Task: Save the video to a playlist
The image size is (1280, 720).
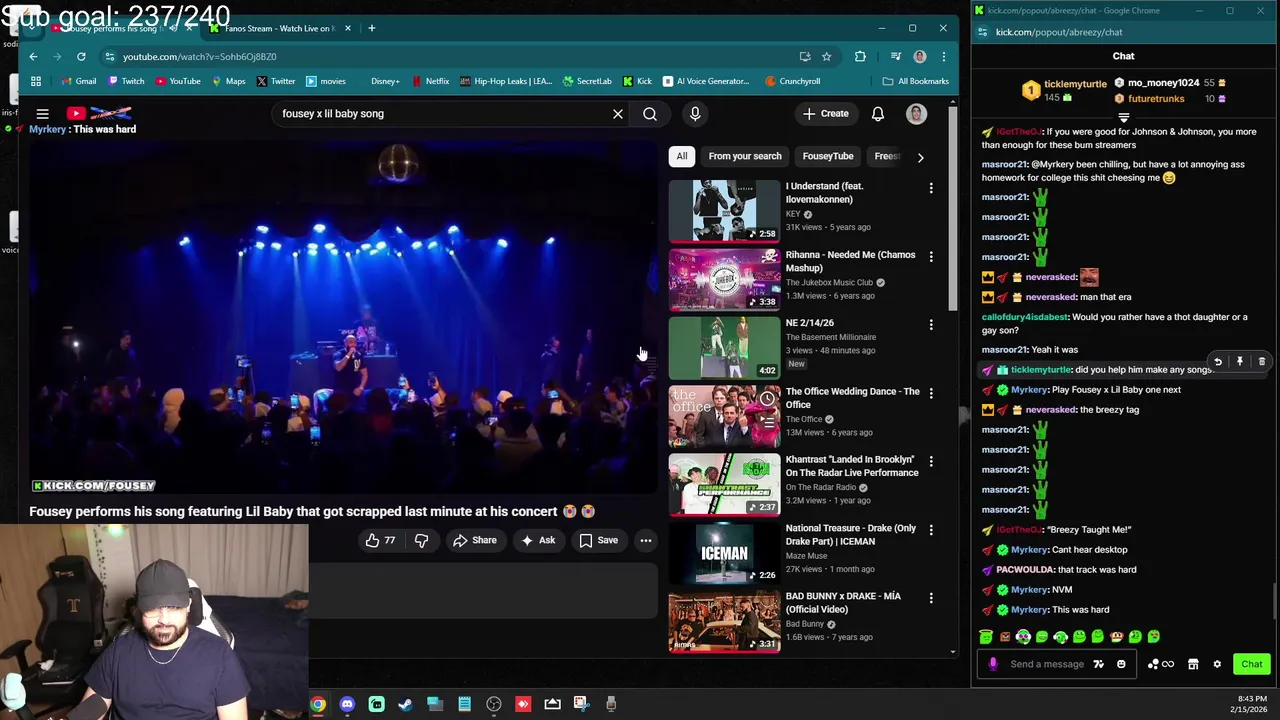Action: 598,540
